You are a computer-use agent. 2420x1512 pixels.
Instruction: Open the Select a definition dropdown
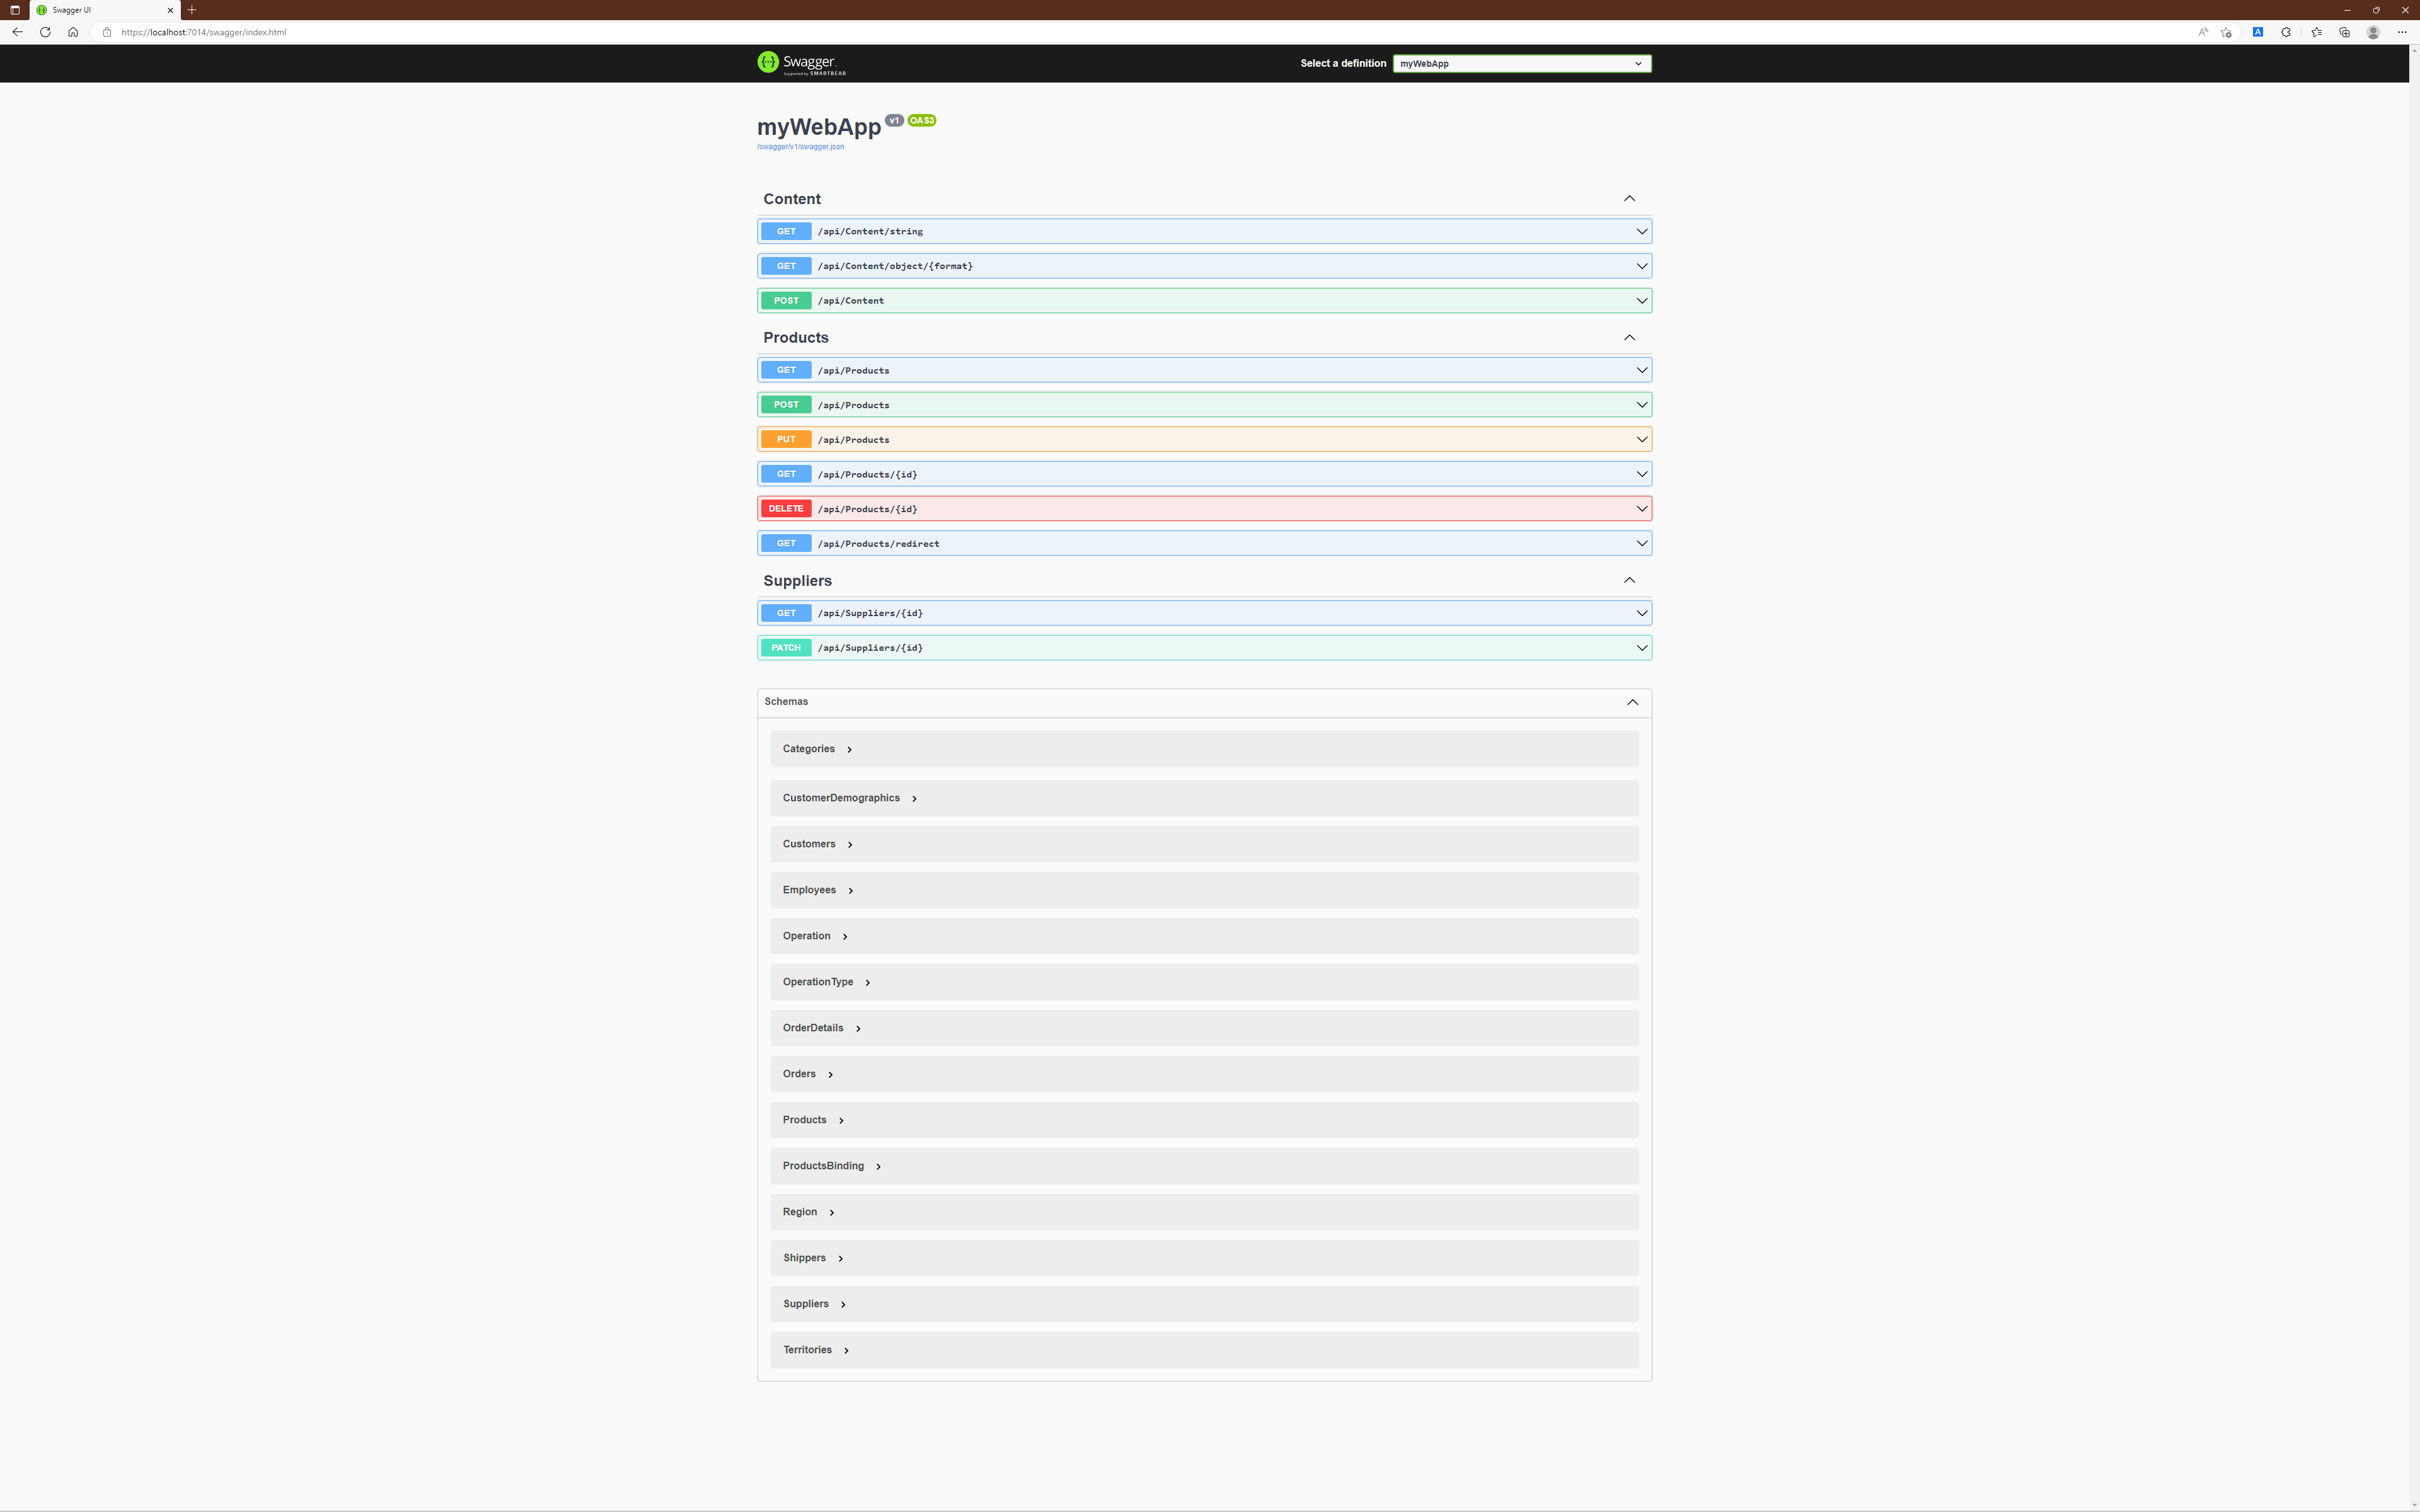[x=1521, y=63]
